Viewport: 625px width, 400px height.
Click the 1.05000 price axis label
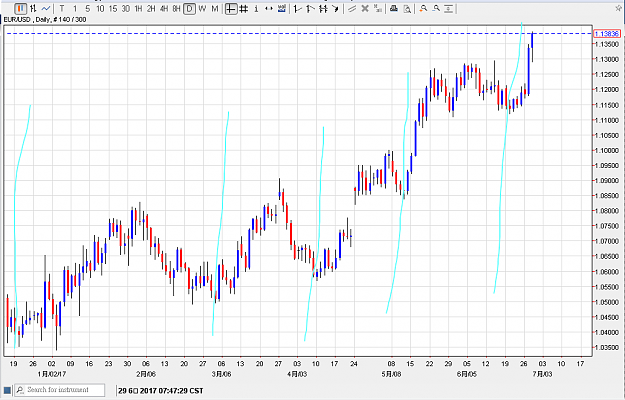[x=607, y=302]
